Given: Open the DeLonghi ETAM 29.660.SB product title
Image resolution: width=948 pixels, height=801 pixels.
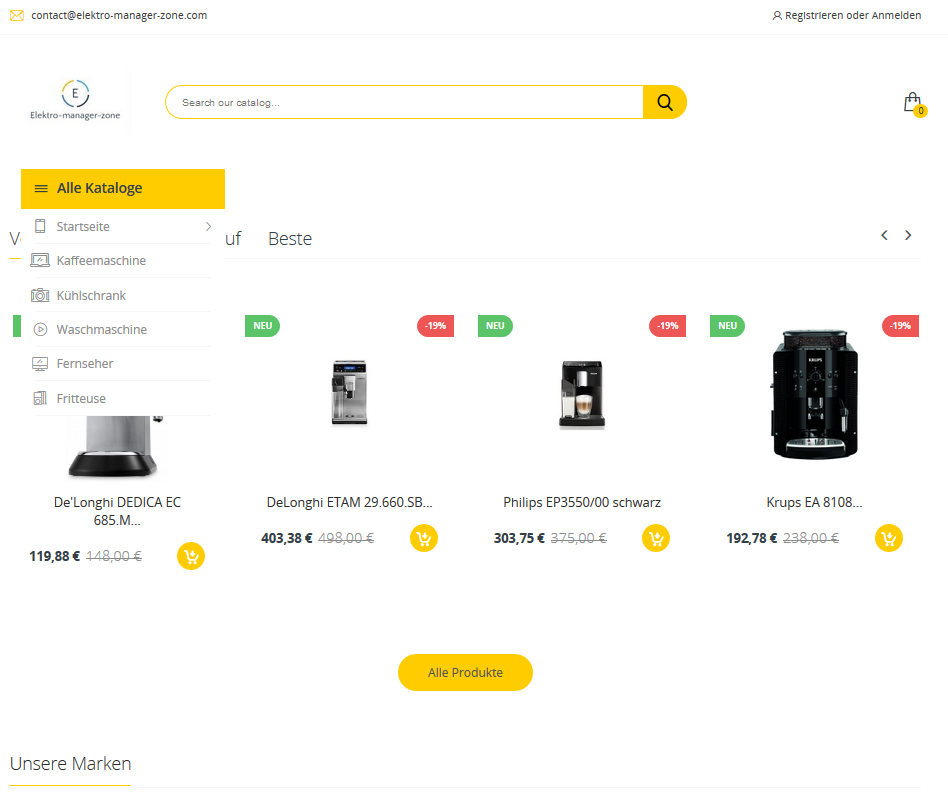Looking at the screenshot, I should pos(349,502).
